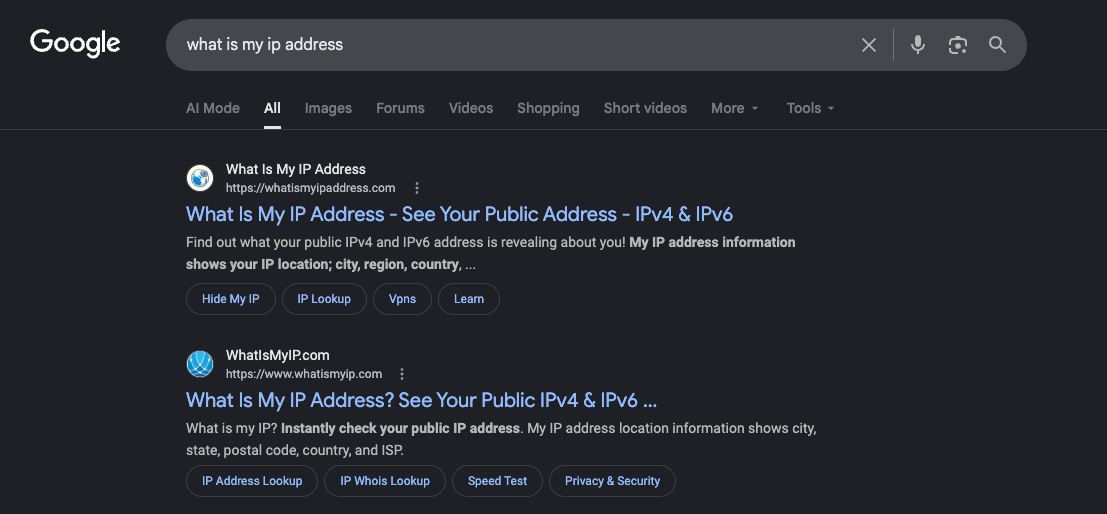Click snippet text 'My IP address information'
1107x514 pixels.
coord(712,242)
